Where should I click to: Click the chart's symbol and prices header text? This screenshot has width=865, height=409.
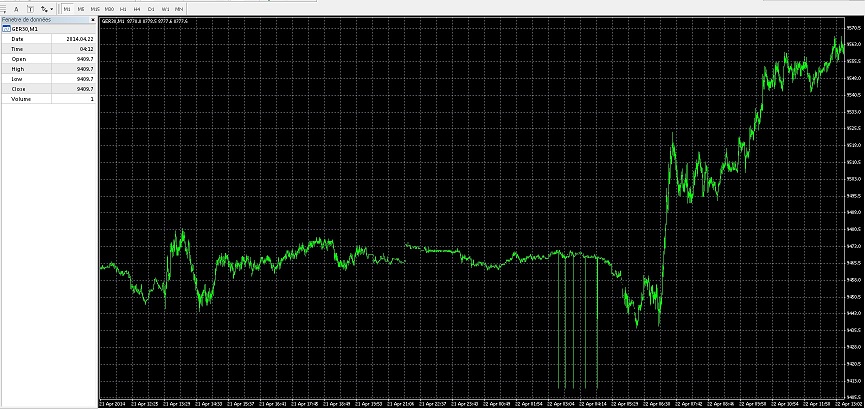tap(143, 21)
